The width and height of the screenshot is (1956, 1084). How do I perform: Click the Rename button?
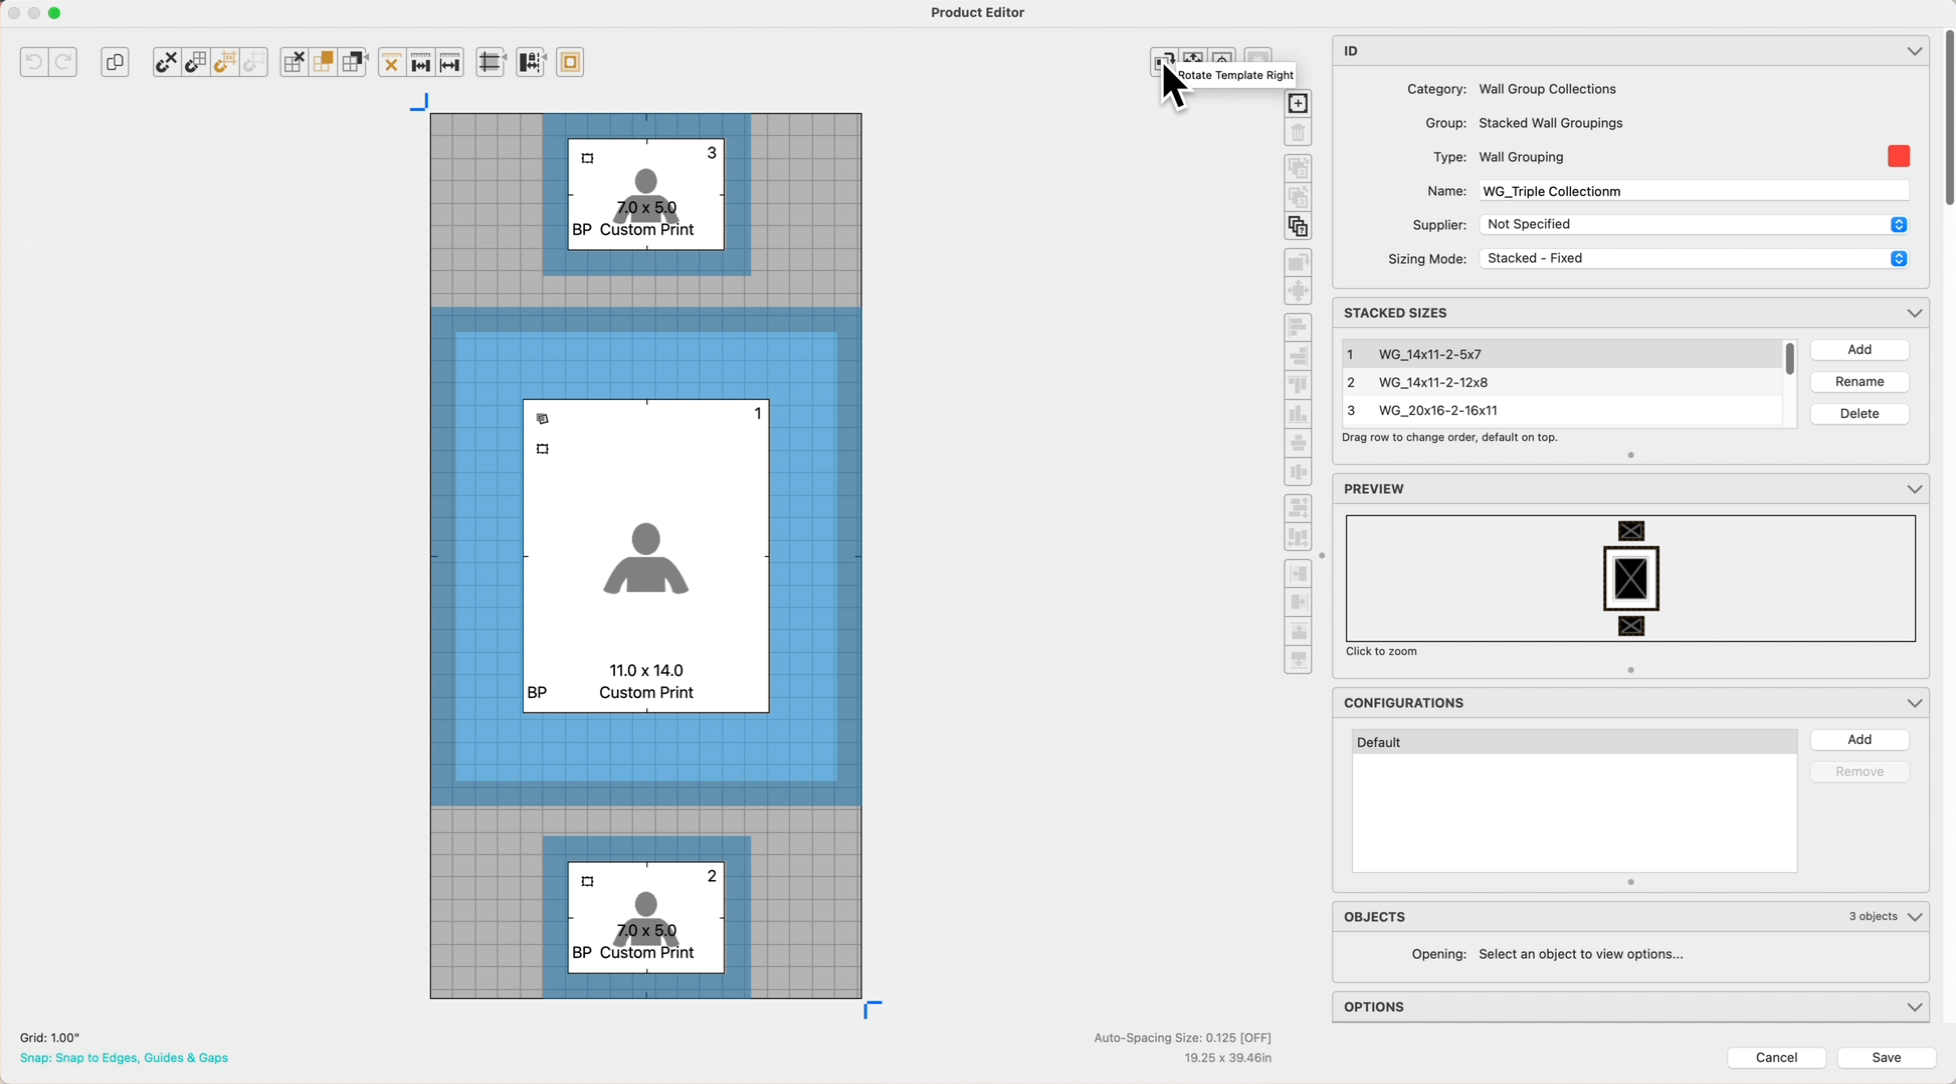tap(1859, 382)
